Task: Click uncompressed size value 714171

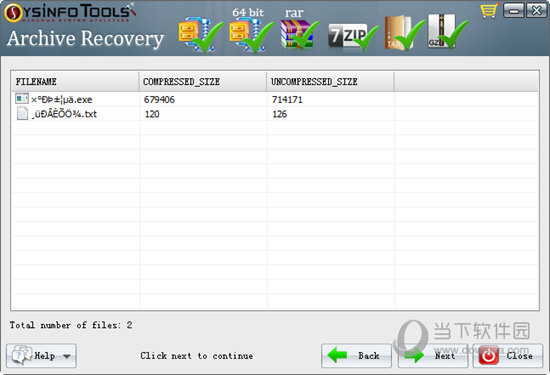Action: [287, 100]
